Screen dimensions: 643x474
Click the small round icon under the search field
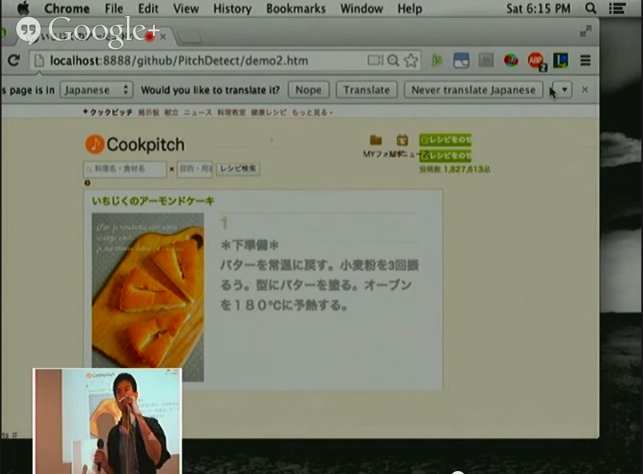click(x=87, y=183)
